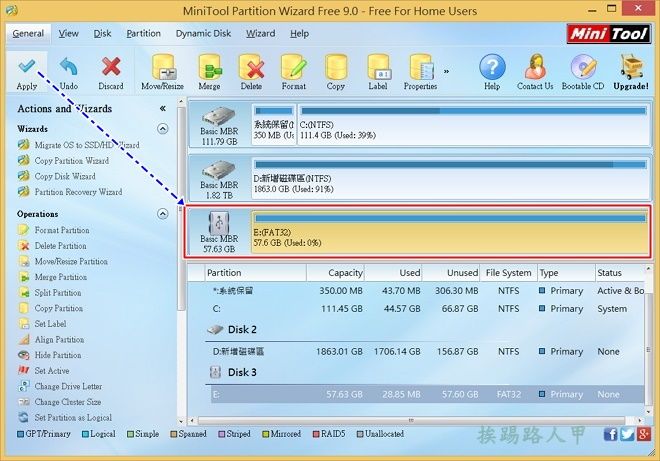Open the Google Plus link icon
The width and height of the screenshot is (660, 461).
[644, 434]
